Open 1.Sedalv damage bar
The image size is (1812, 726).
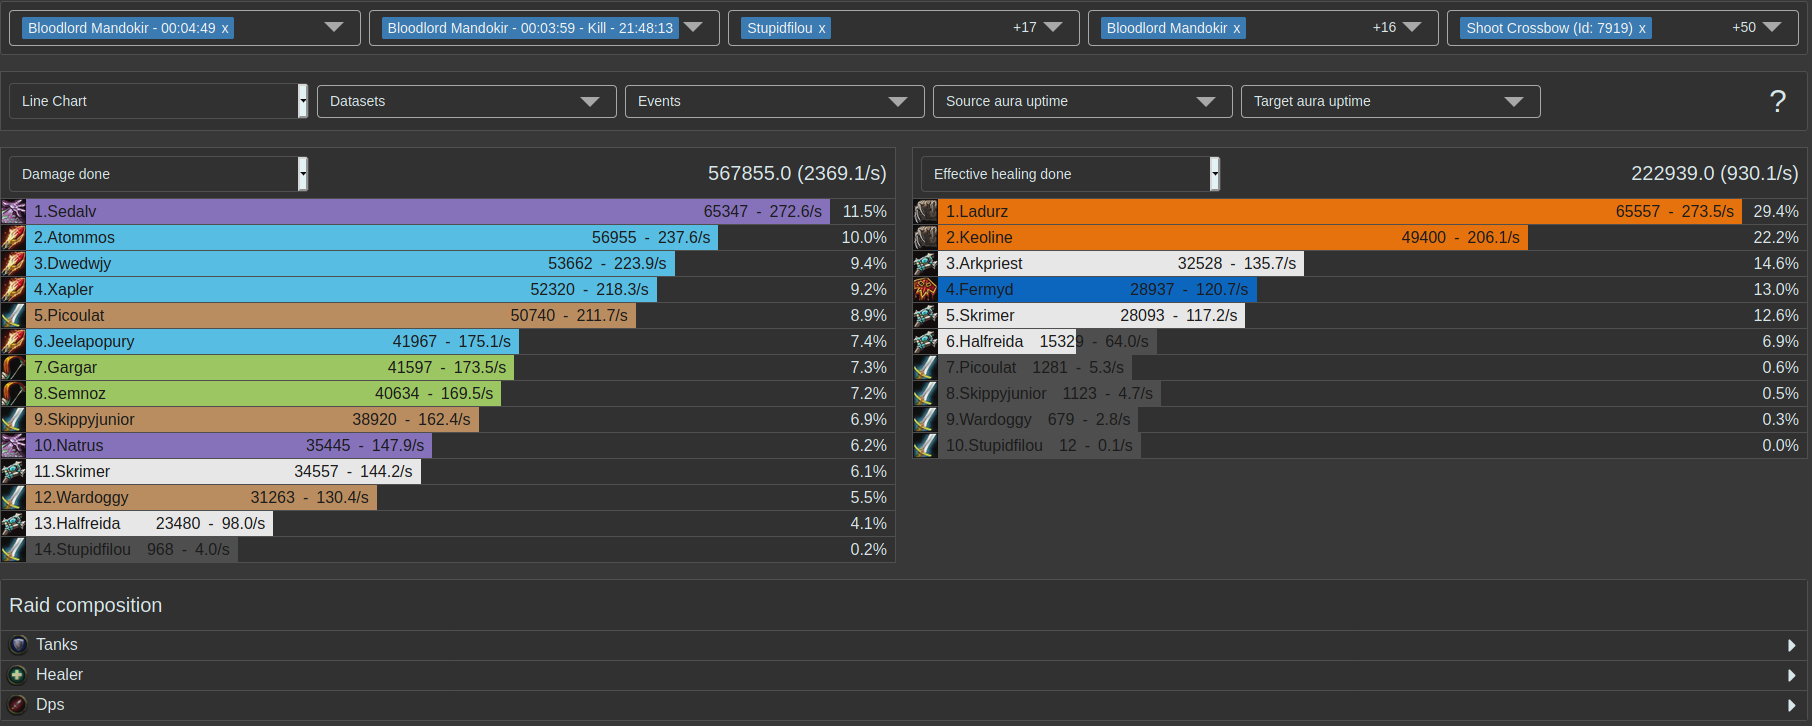pyautogui.click(x=428, y=211)
